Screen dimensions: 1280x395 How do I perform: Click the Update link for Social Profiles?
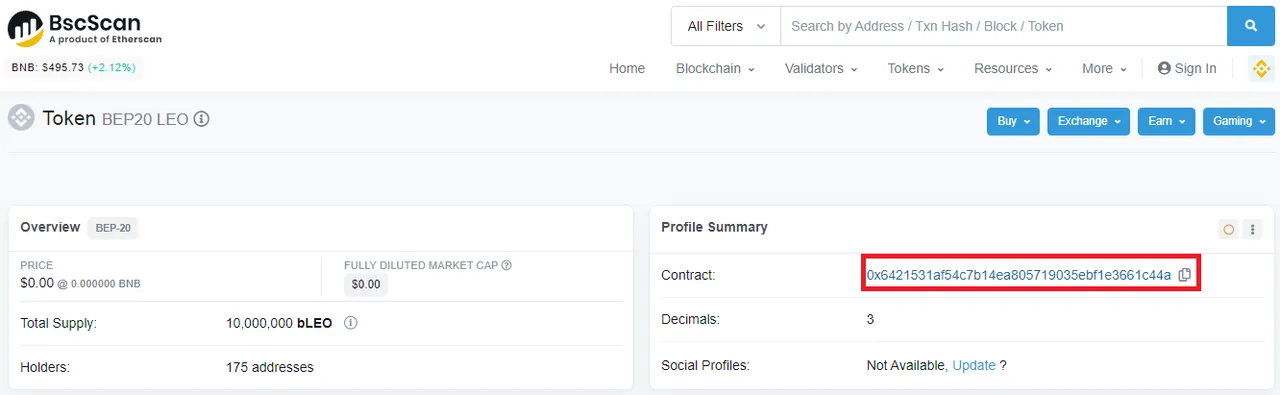pos(973,365)
